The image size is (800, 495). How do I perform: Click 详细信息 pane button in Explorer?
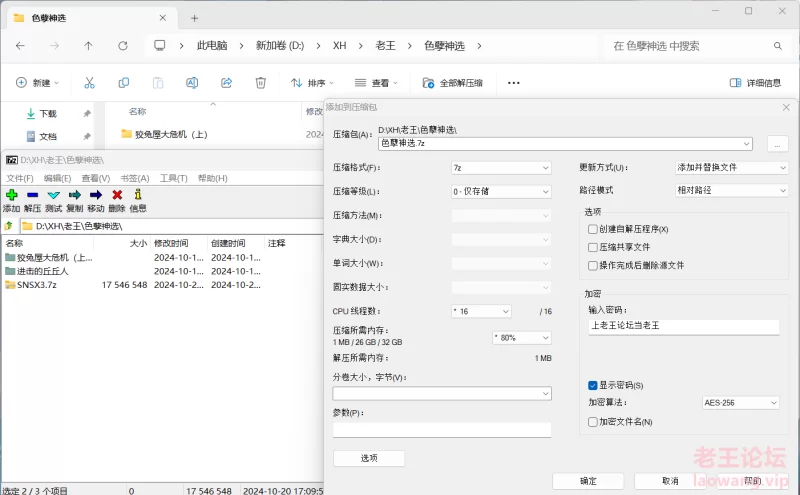click(x=755, y=83)
